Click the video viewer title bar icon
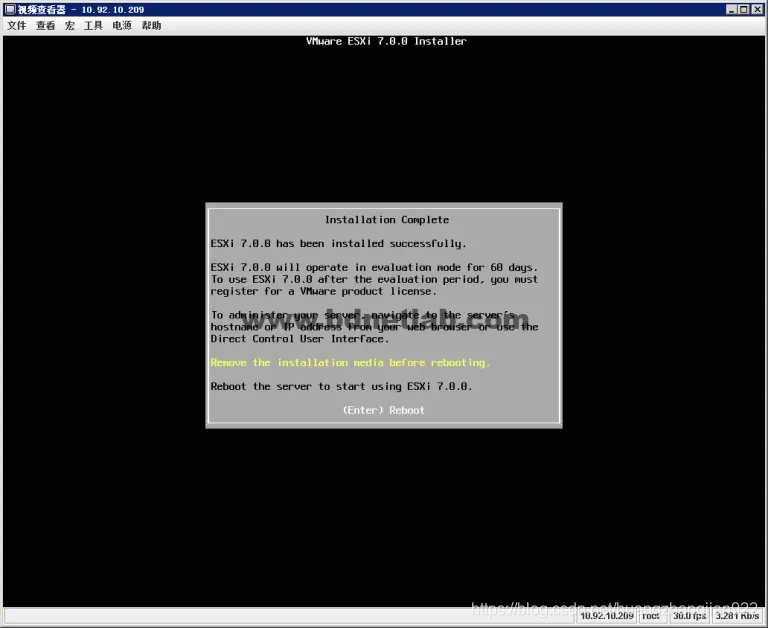This screenshot has height=628, width=768. coord(10,9)
